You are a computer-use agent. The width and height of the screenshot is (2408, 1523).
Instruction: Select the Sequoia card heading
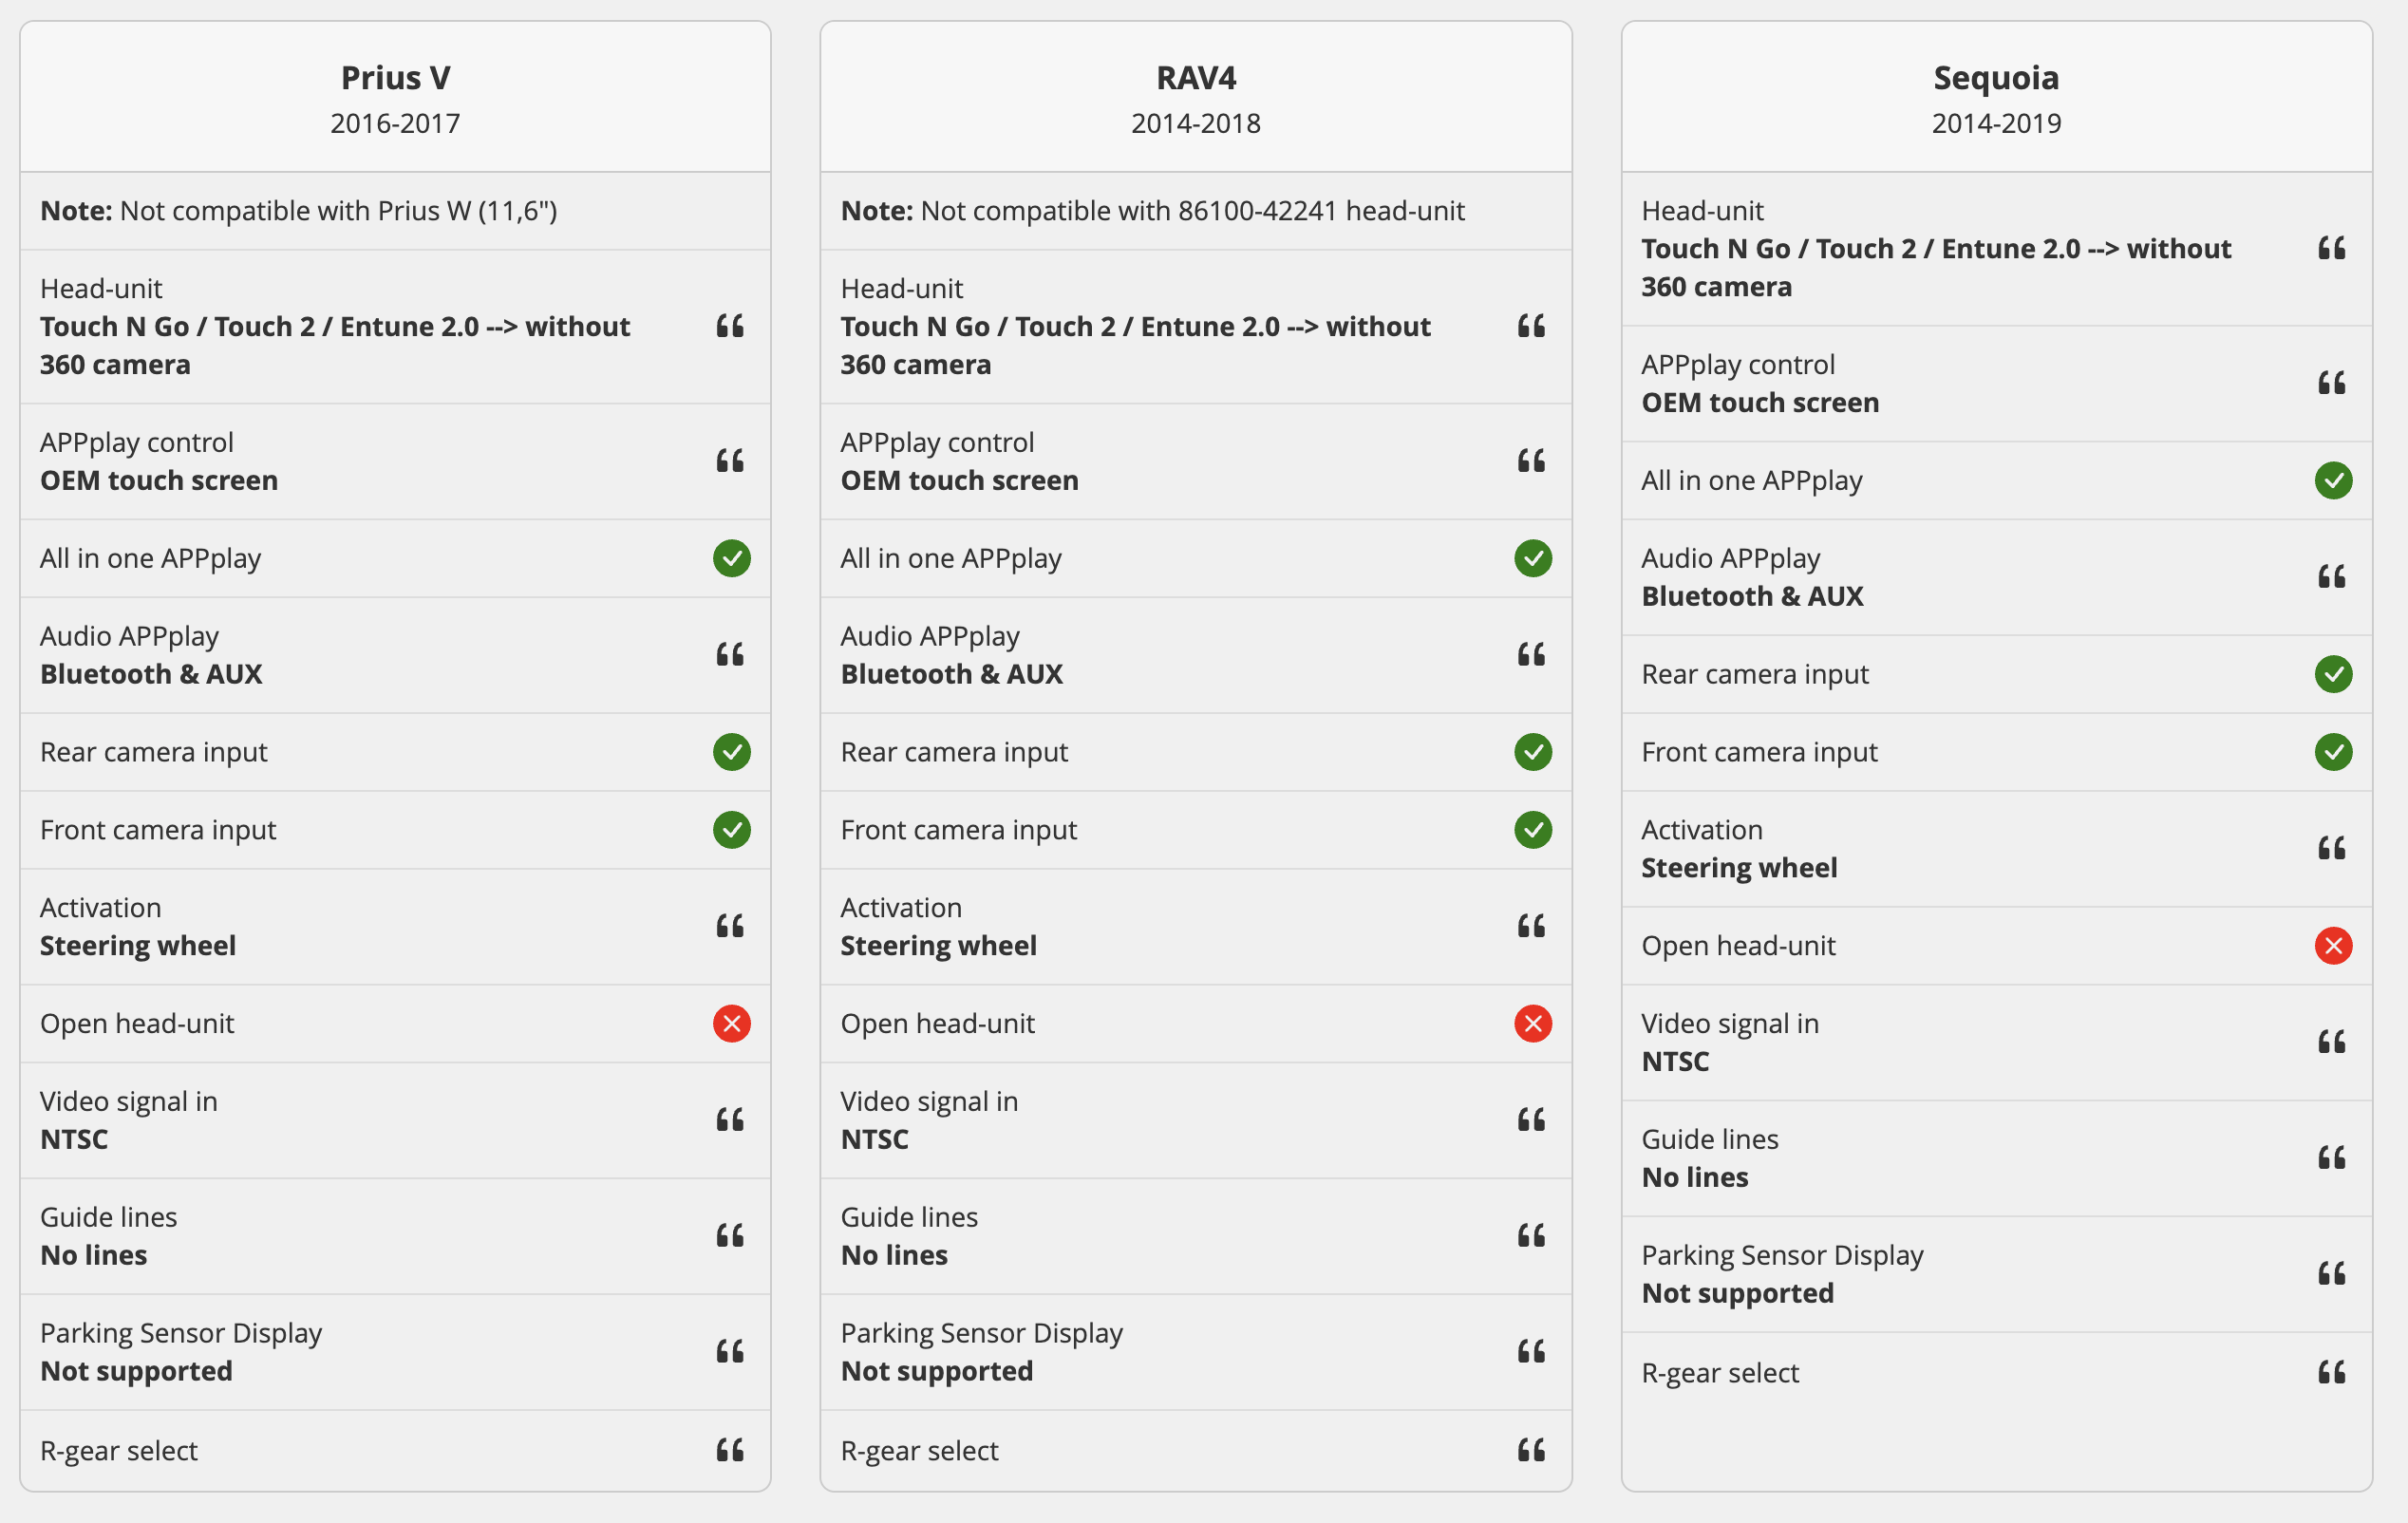[1996, 78]
